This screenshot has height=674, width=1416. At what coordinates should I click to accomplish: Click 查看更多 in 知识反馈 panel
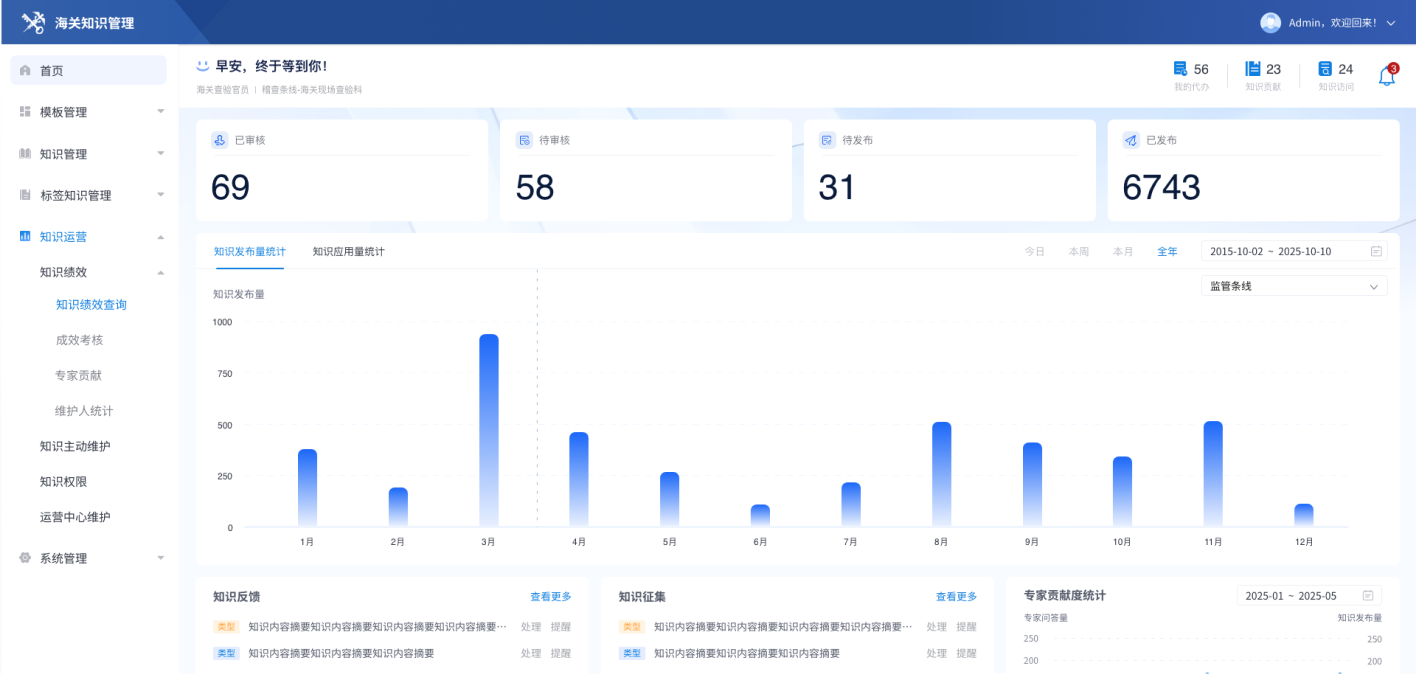pos(551,597)
